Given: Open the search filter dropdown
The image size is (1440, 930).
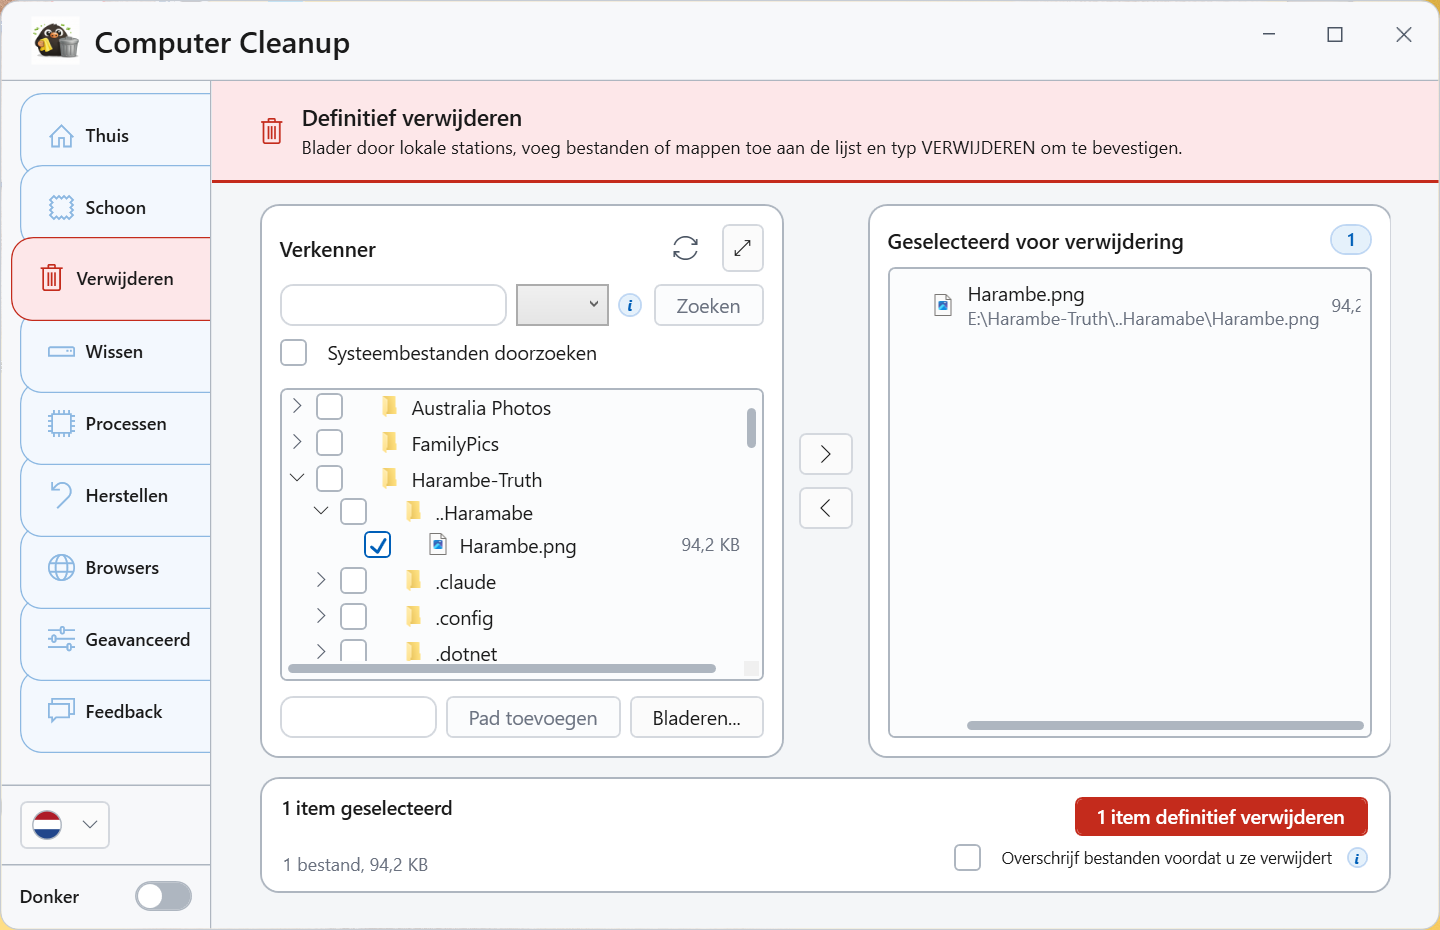Looking at the screenshot, I should click(563, 305).
